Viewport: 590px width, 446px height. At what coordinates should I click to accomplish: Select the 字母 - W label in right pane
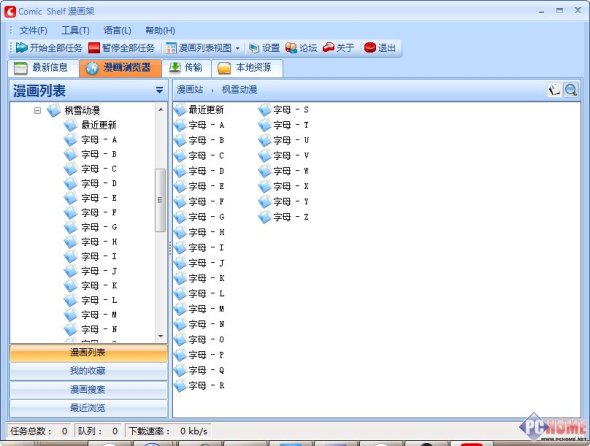tap(291, 171)
